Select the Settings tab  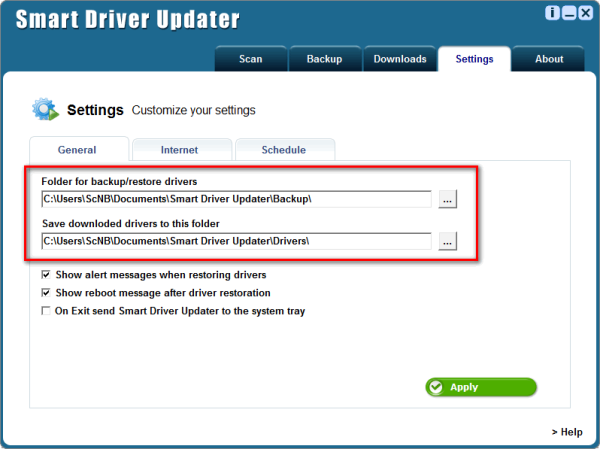474,59
